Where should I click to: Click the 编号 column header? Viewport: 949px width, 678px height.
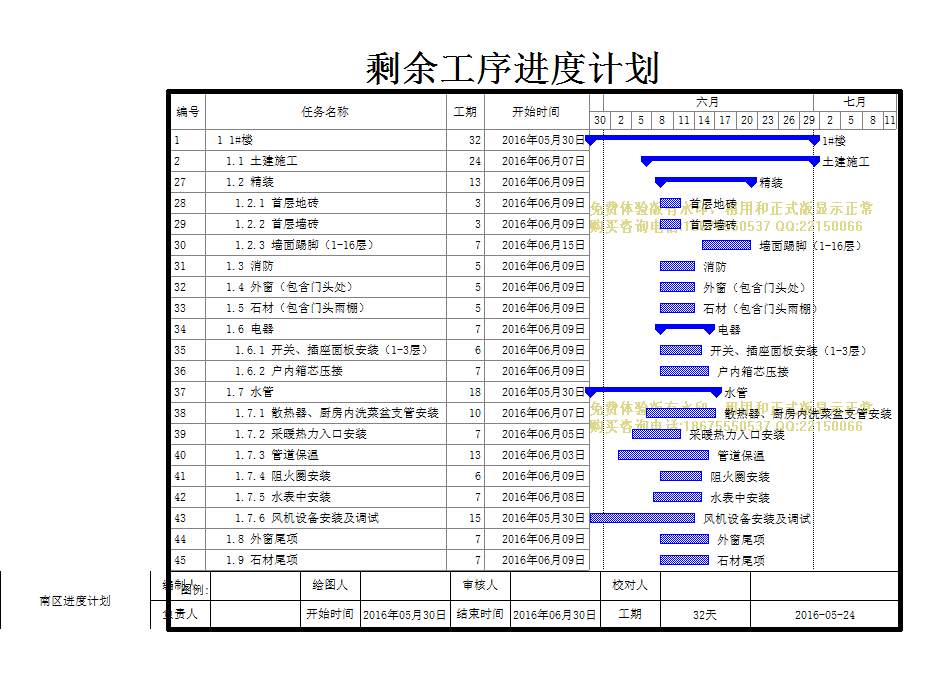click(x=188, y=111)
